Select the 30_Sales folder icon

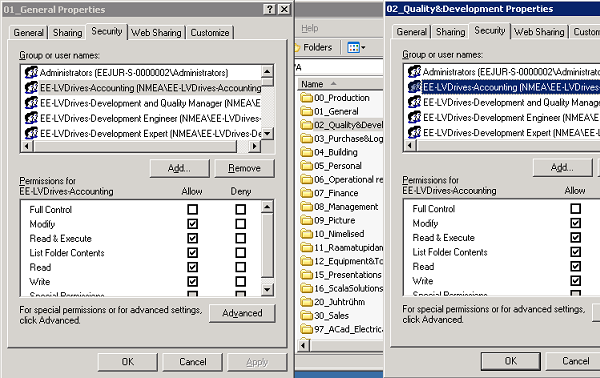307,316
